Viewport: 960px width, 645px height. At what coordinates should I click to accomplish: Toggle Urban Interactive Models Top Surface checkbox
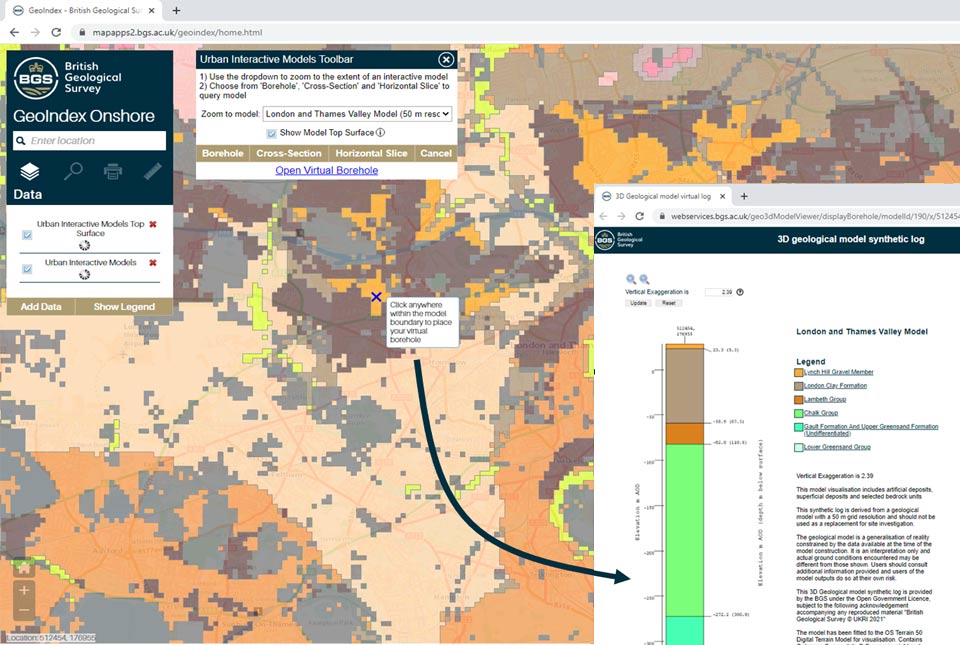click(27, 235)
